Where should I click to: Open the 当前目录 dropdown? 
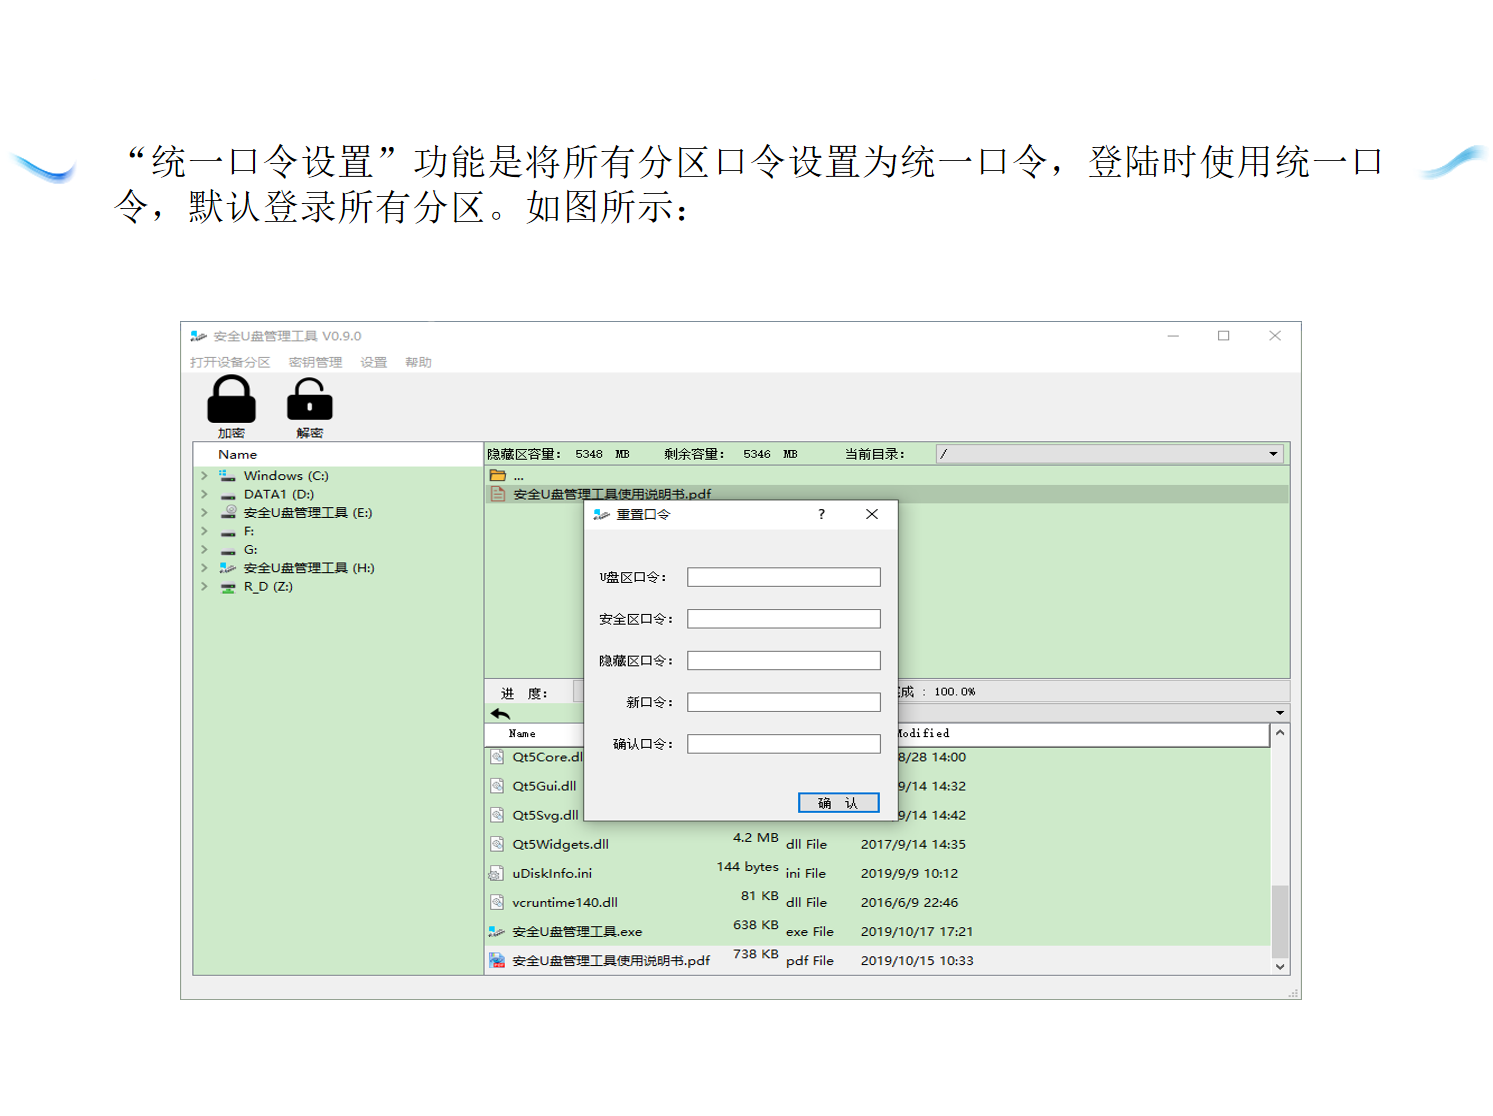[1272, 454]
